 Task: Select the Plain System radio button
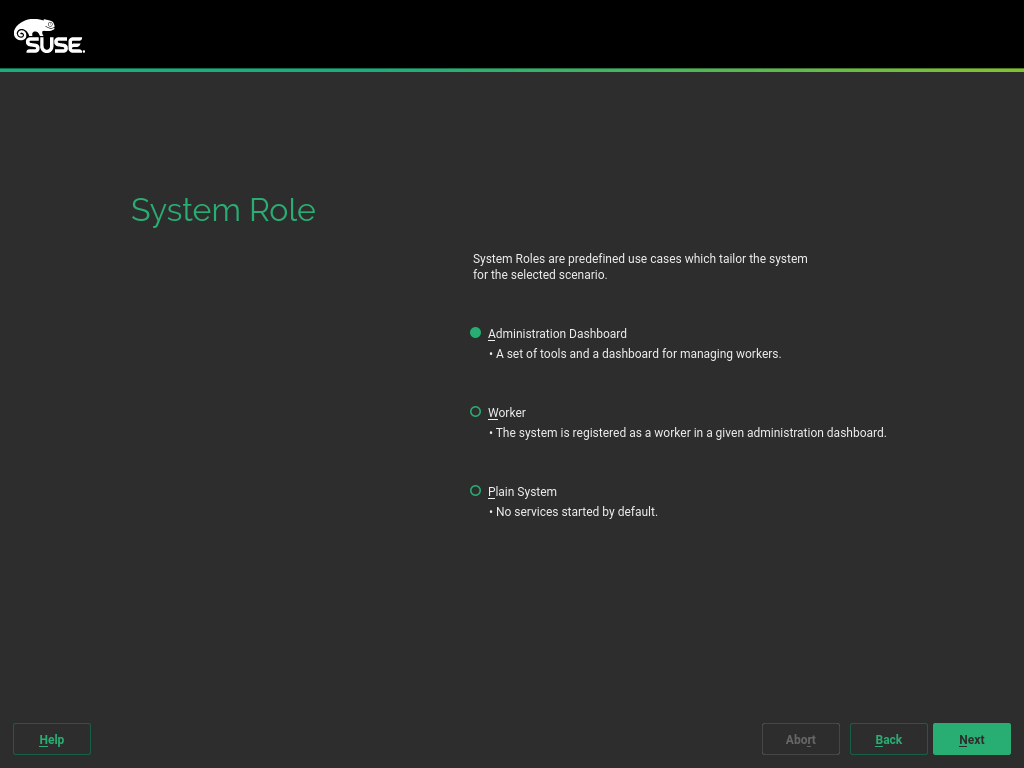point(476,491)
